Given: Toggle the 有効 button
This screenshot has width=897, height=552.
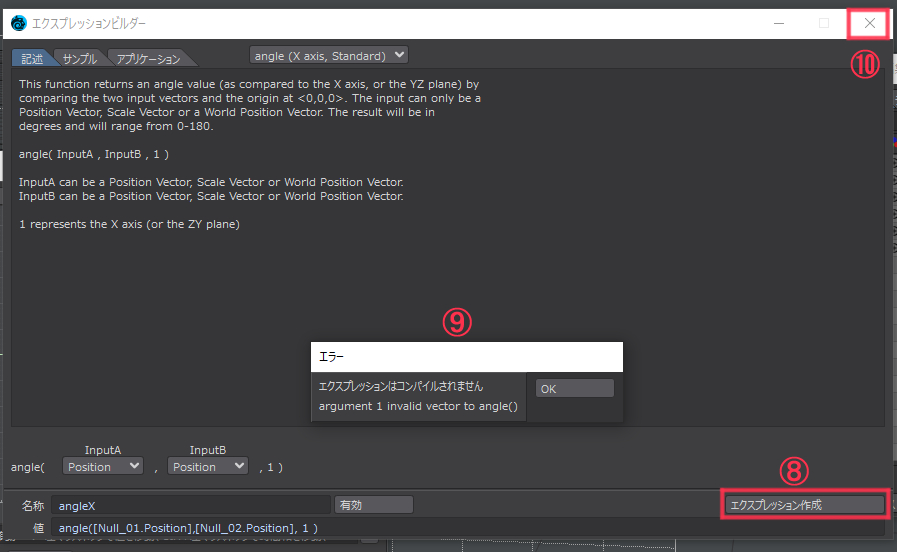Looking at the screenshot, I should click(x=374, y=505).
